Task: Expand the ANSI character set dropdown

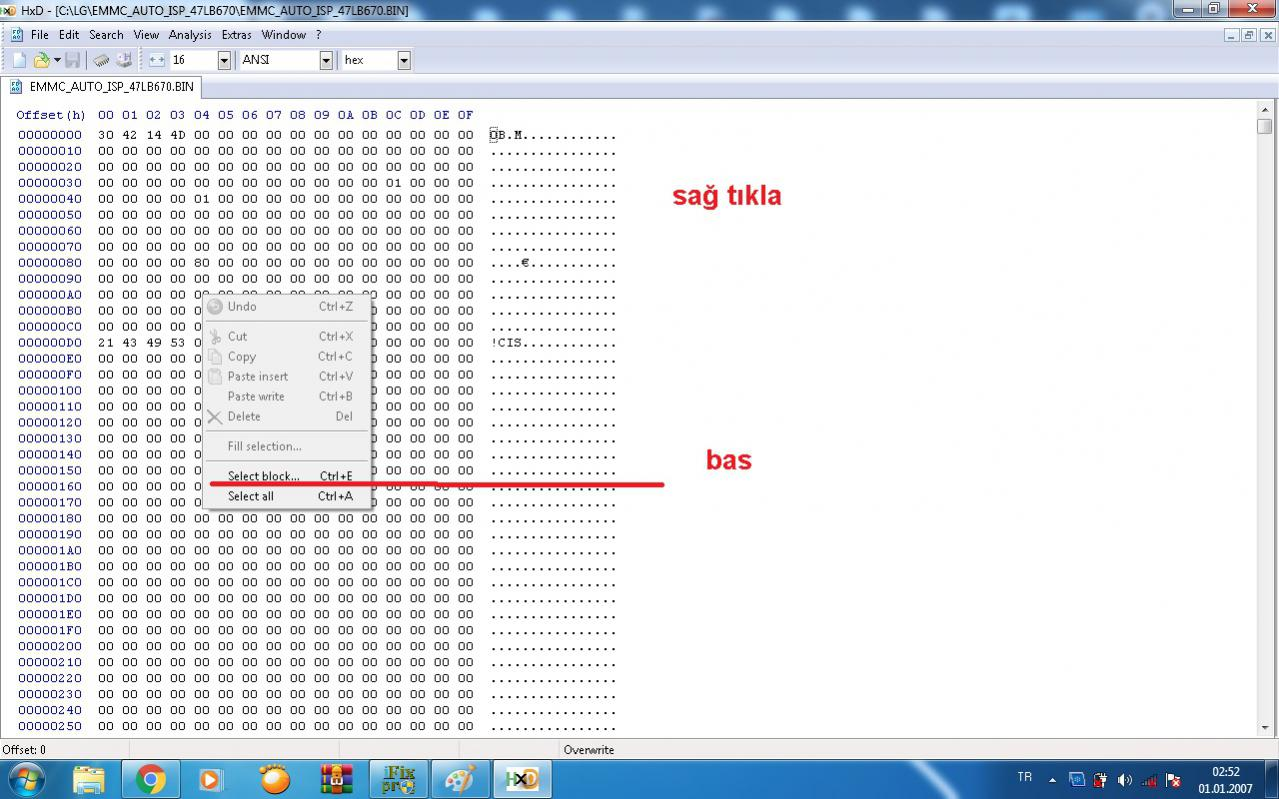Action: 326,60
